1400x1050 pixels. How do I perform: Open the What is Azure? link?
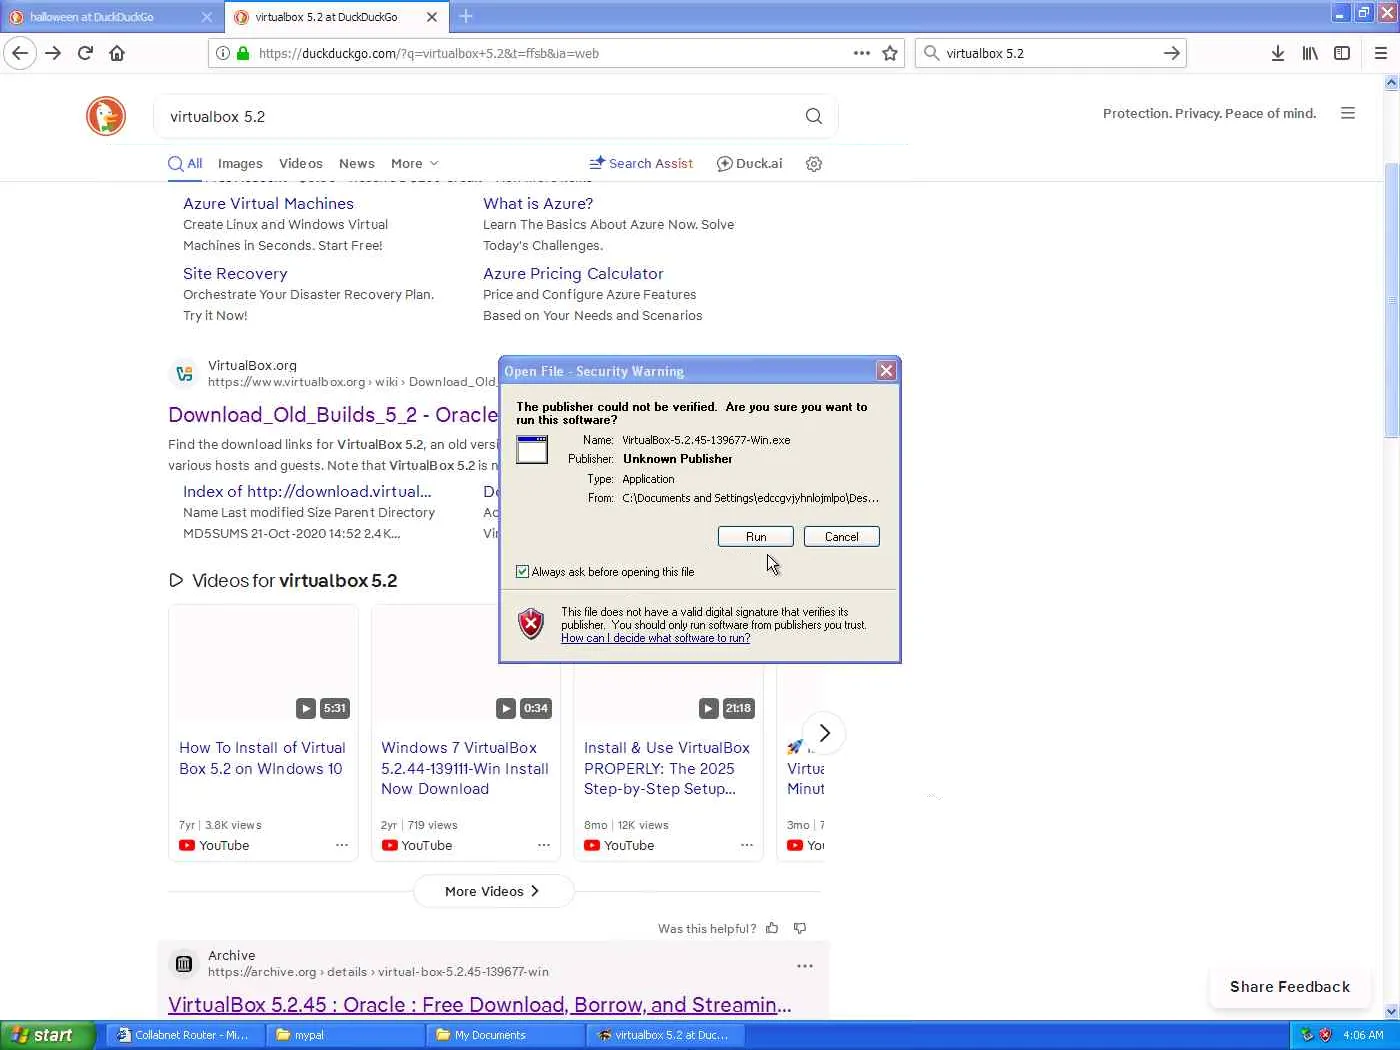coord(538,203)
